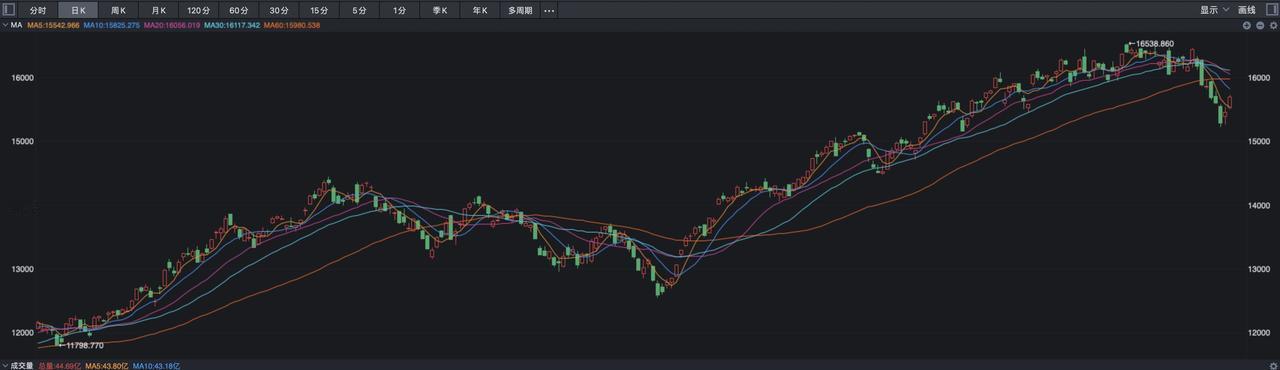1280x370 pixels.
Task: Open 多周期 multi-period view
Action: (x=520, y=10)
